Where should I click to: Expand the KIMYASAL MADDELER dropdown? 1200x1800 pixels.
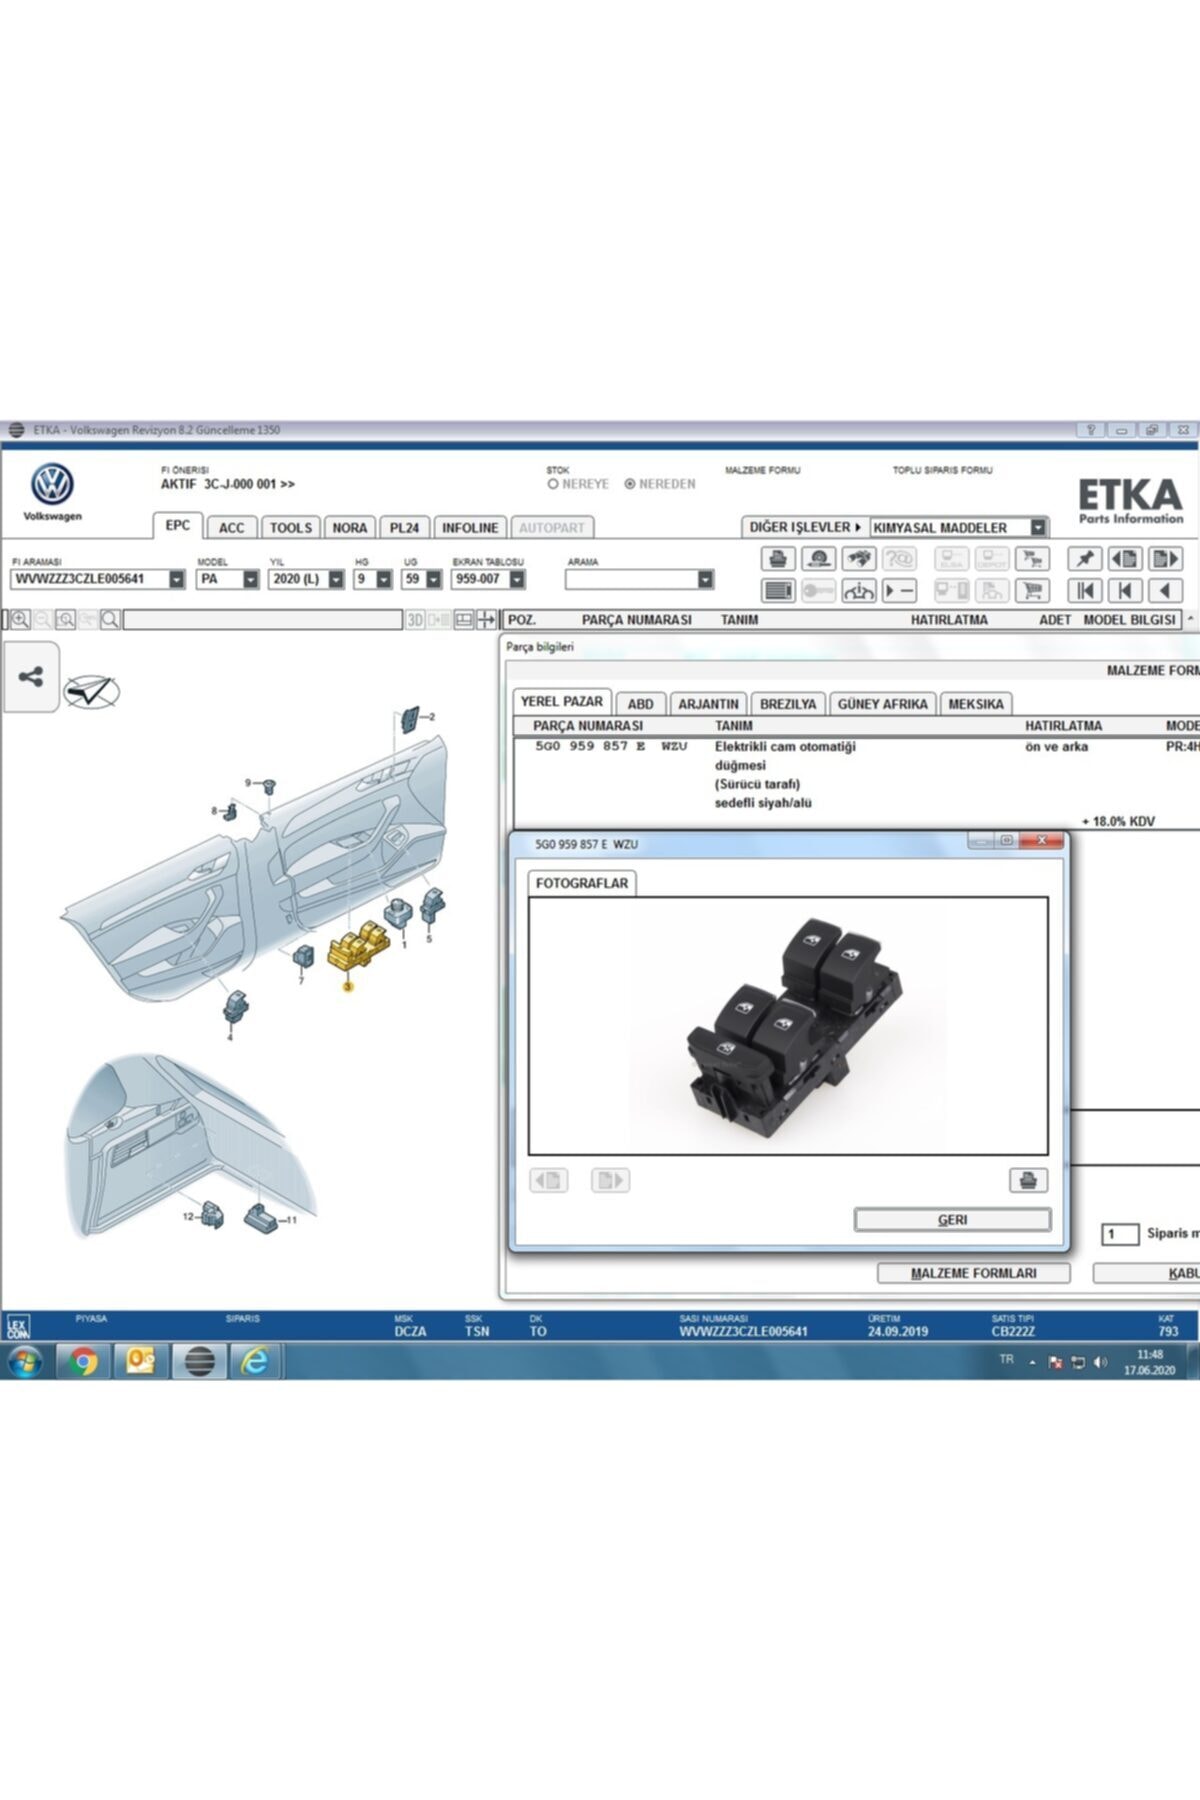pos(1038,527)
